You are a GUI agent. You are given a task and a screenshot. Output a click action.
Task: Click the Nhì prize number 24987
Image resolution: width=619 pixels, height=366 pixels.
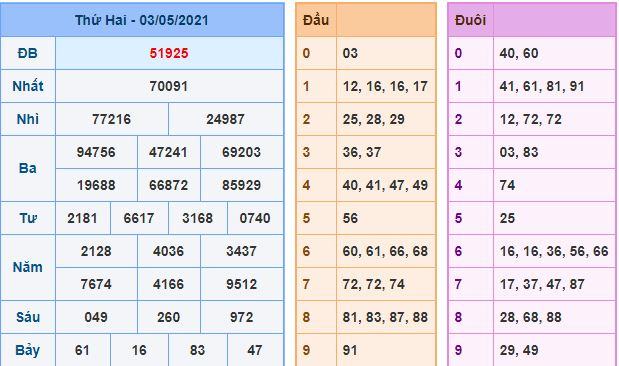[225, 119]
